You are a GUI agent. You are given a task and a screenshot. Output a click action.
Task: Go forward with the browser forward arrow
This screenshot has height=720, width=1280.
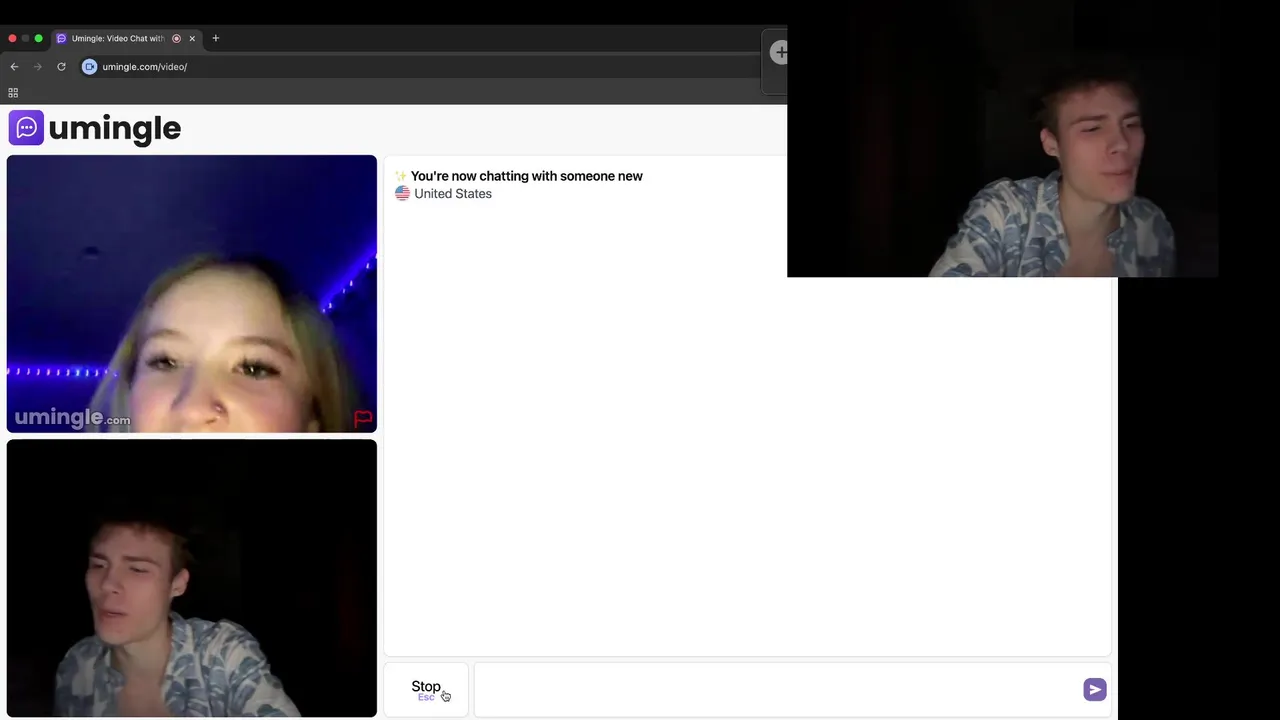pos(38,67)
